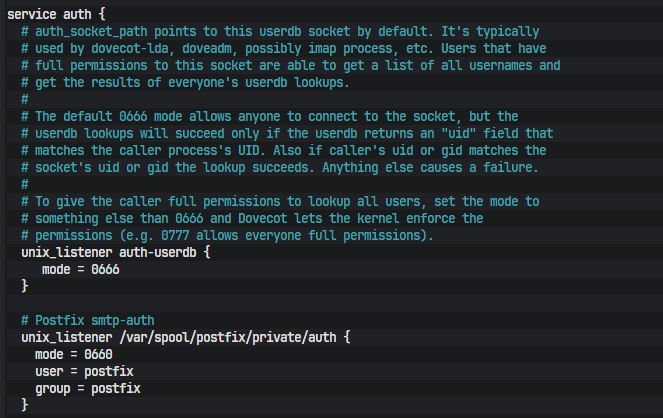Click the "0660" mode value
Viewport: 663px width, 418px height.
coord(95,354)
